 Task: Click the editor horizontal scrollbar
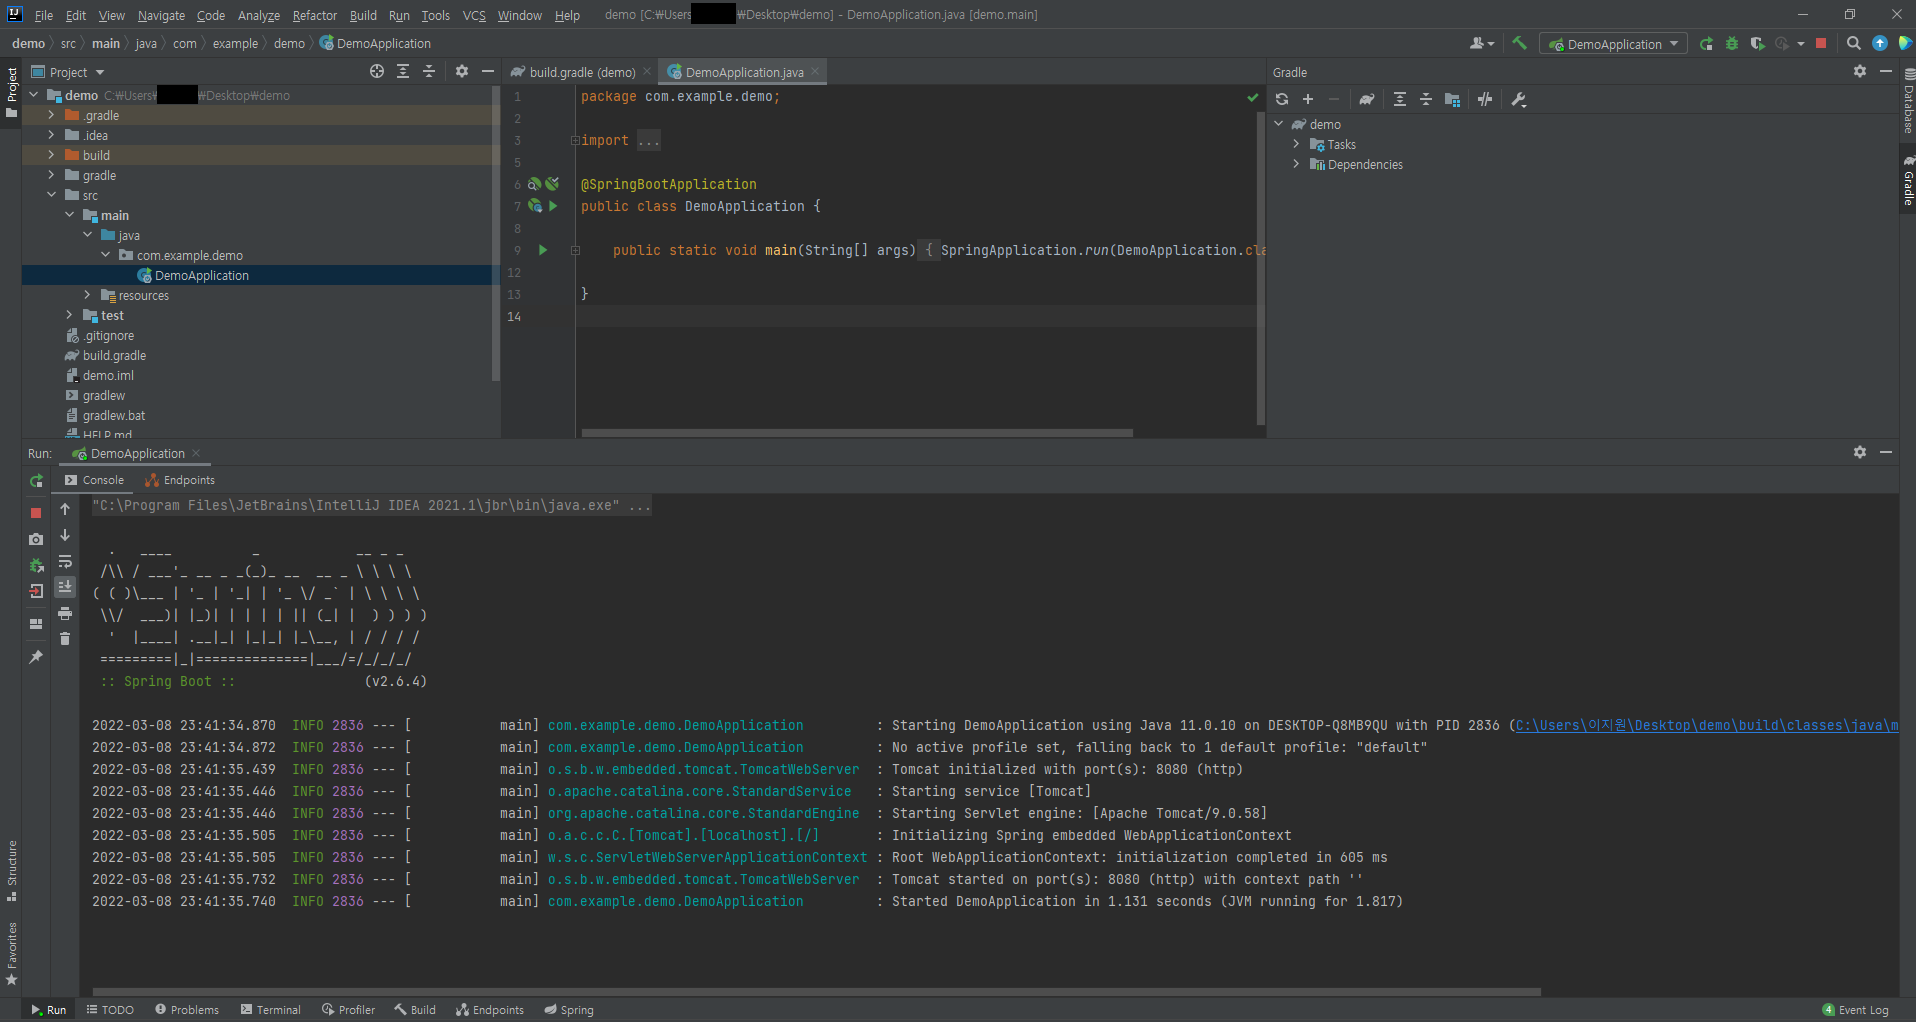click(x=857, y=433)
